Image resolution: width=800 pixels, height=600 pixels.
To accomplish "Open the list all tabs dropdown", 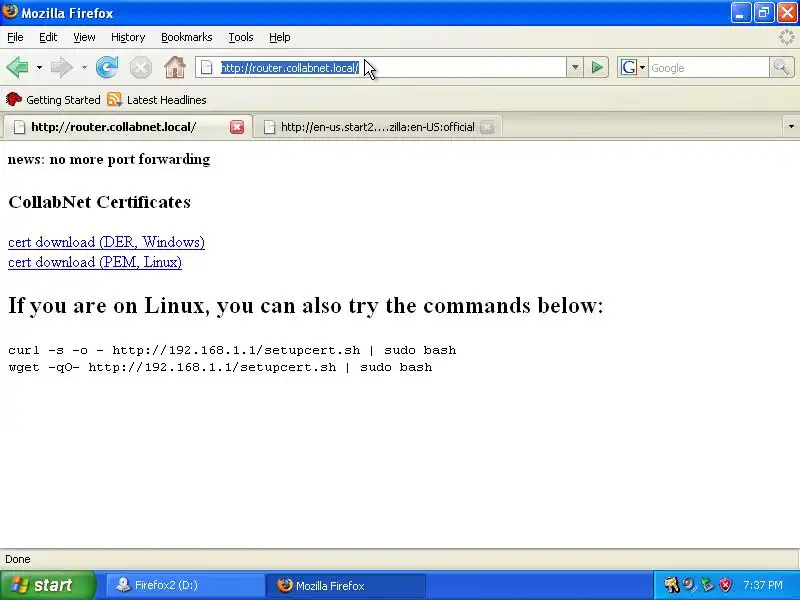I will (x=791, y=127).
